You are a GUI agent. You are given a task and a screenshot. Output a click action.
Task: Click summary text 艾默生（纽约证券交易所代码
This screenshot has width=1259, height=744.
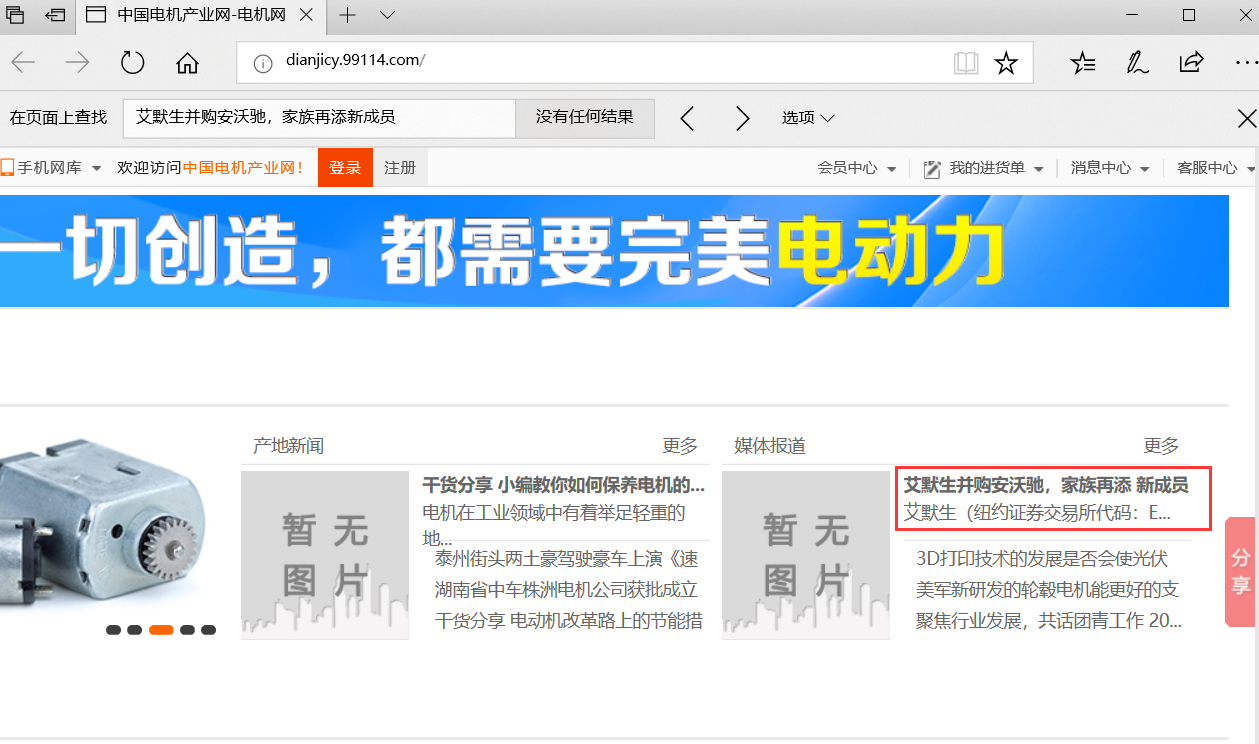[1037, 514]
